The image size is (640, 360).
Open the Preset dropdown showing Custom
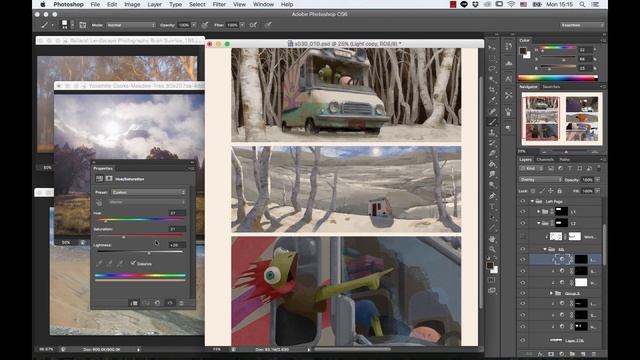[149, 192]
